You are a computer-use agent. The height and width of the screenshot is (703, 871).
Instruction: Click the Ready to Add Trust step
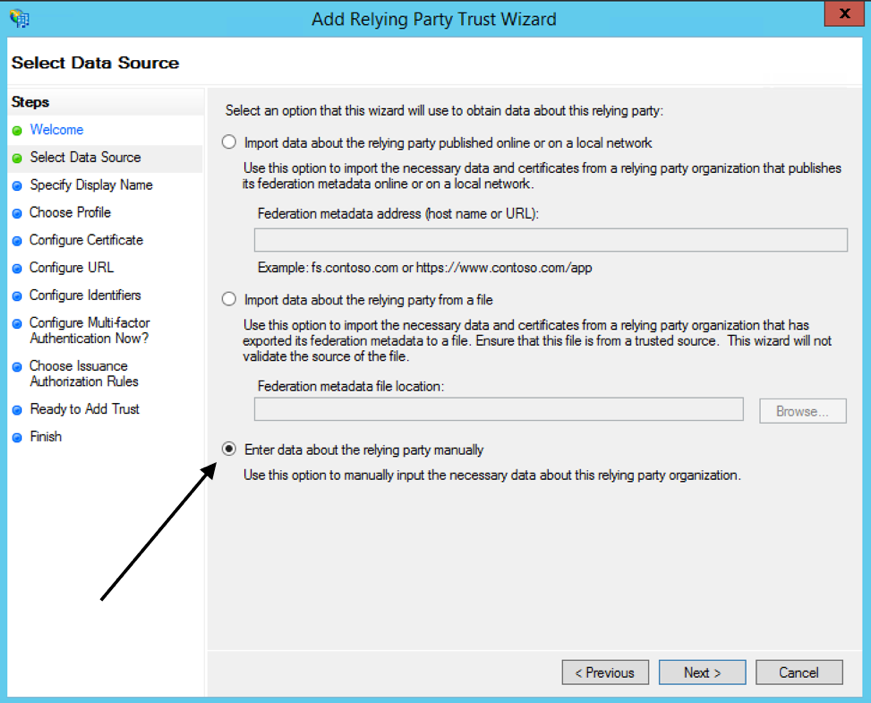click(x=84, y=409)
